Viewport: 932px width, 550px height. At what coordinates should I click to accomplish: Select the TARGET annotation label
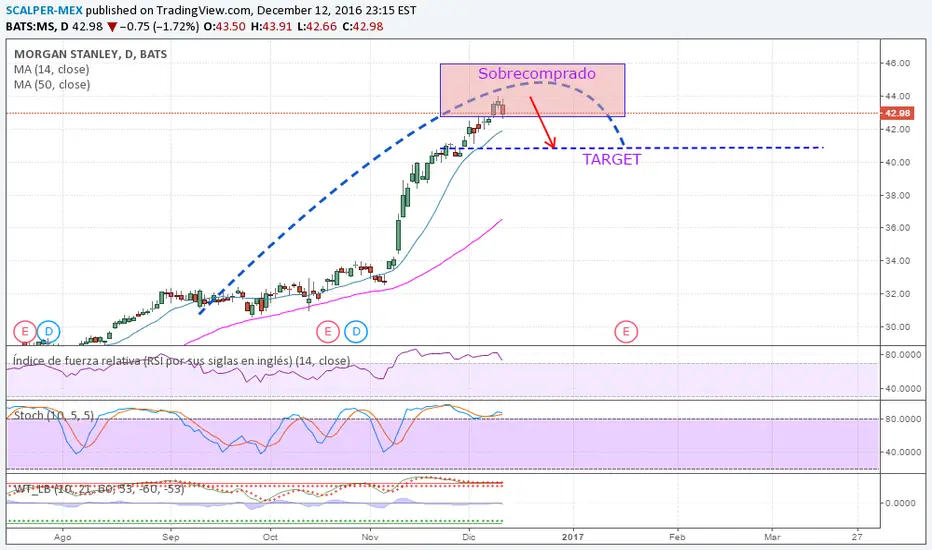[x=612, y=159]
